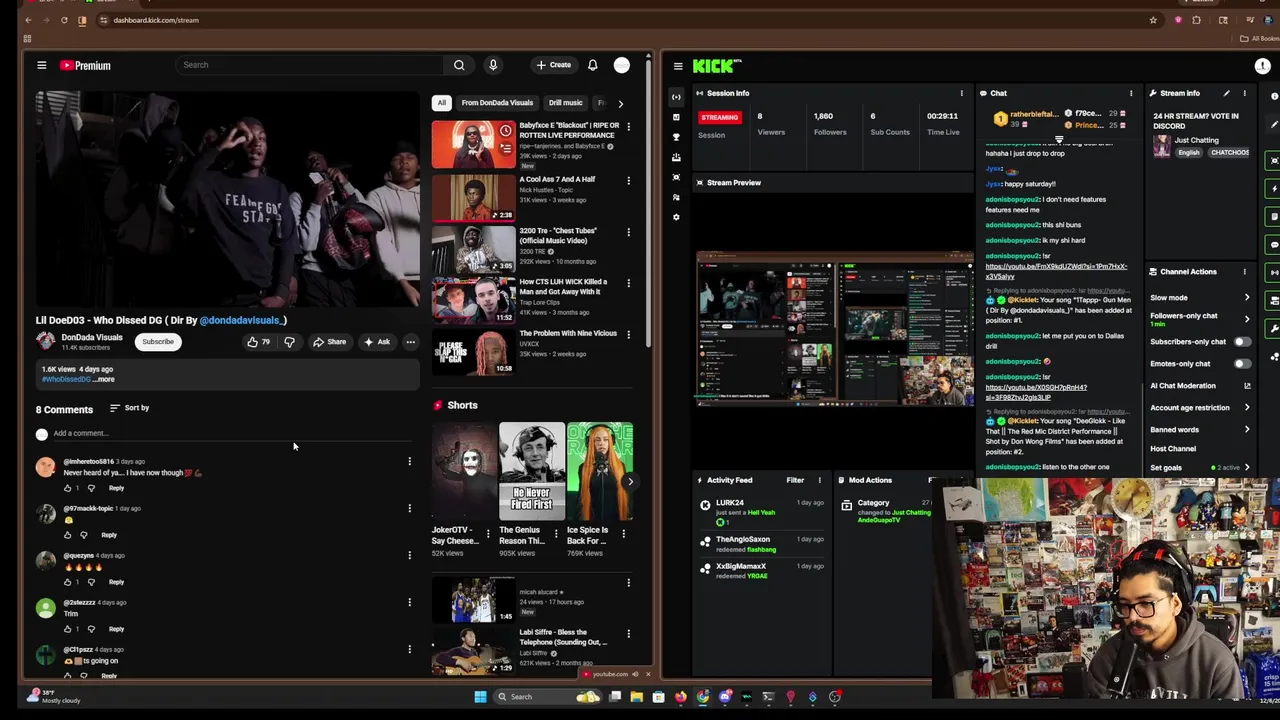Share the Who Dissed DG video
This screenshot has width=1280, height=720.
[329, 342]
